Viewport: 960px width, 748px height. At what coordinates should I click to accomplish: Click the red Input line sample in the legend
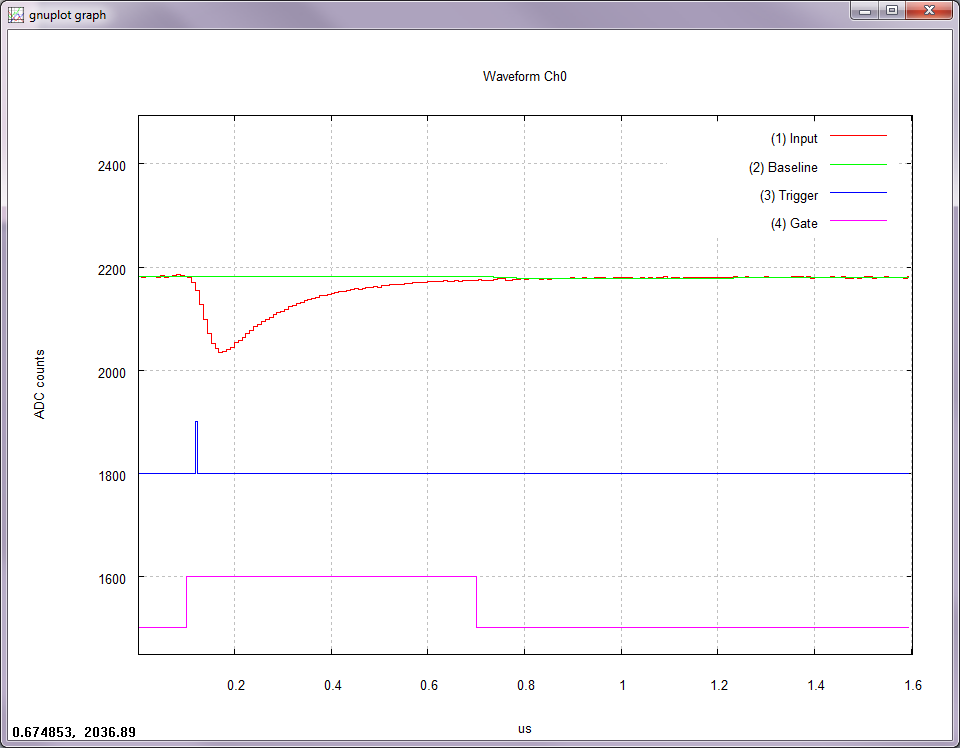coord(858,136)
